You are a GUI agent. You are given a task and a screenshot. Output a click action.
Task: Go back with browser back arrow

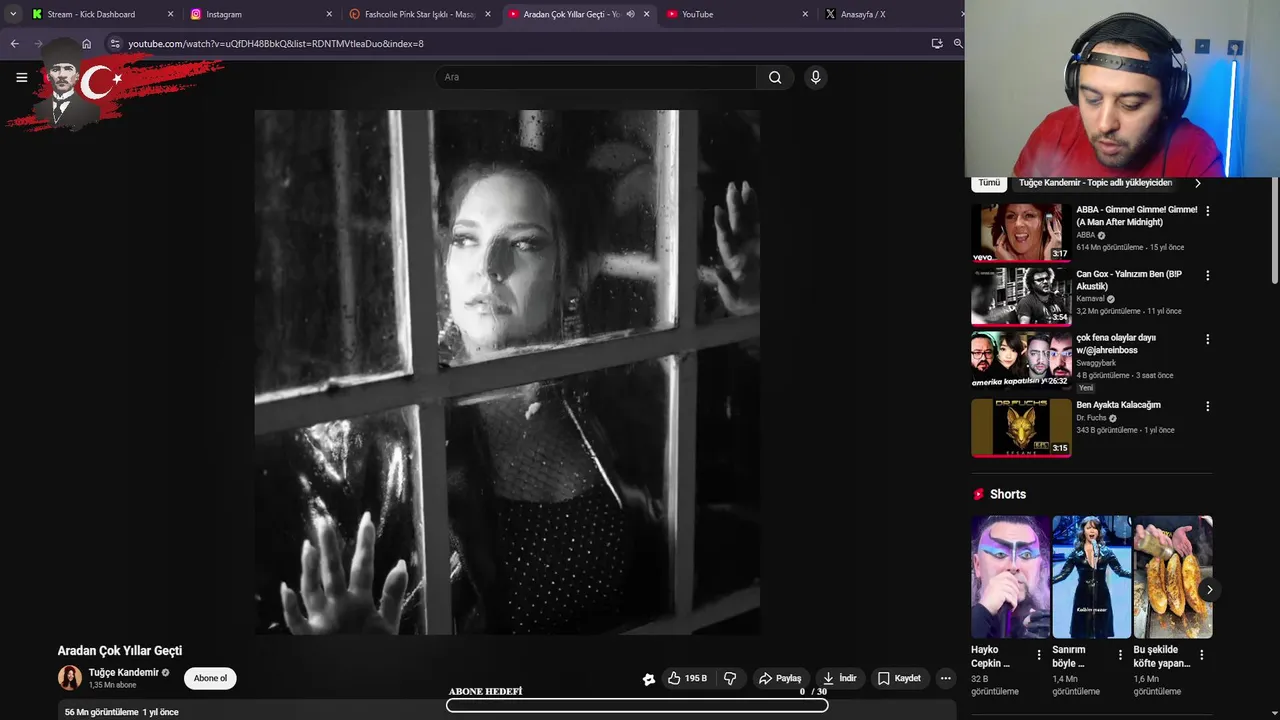(x=14, y=44)
